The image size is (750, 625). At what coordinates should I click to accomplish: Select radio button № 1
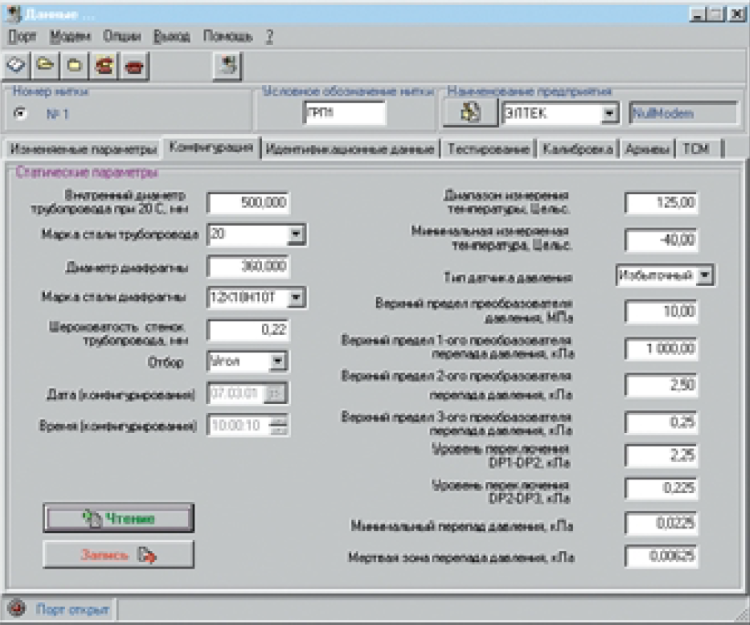click(20, 114)
